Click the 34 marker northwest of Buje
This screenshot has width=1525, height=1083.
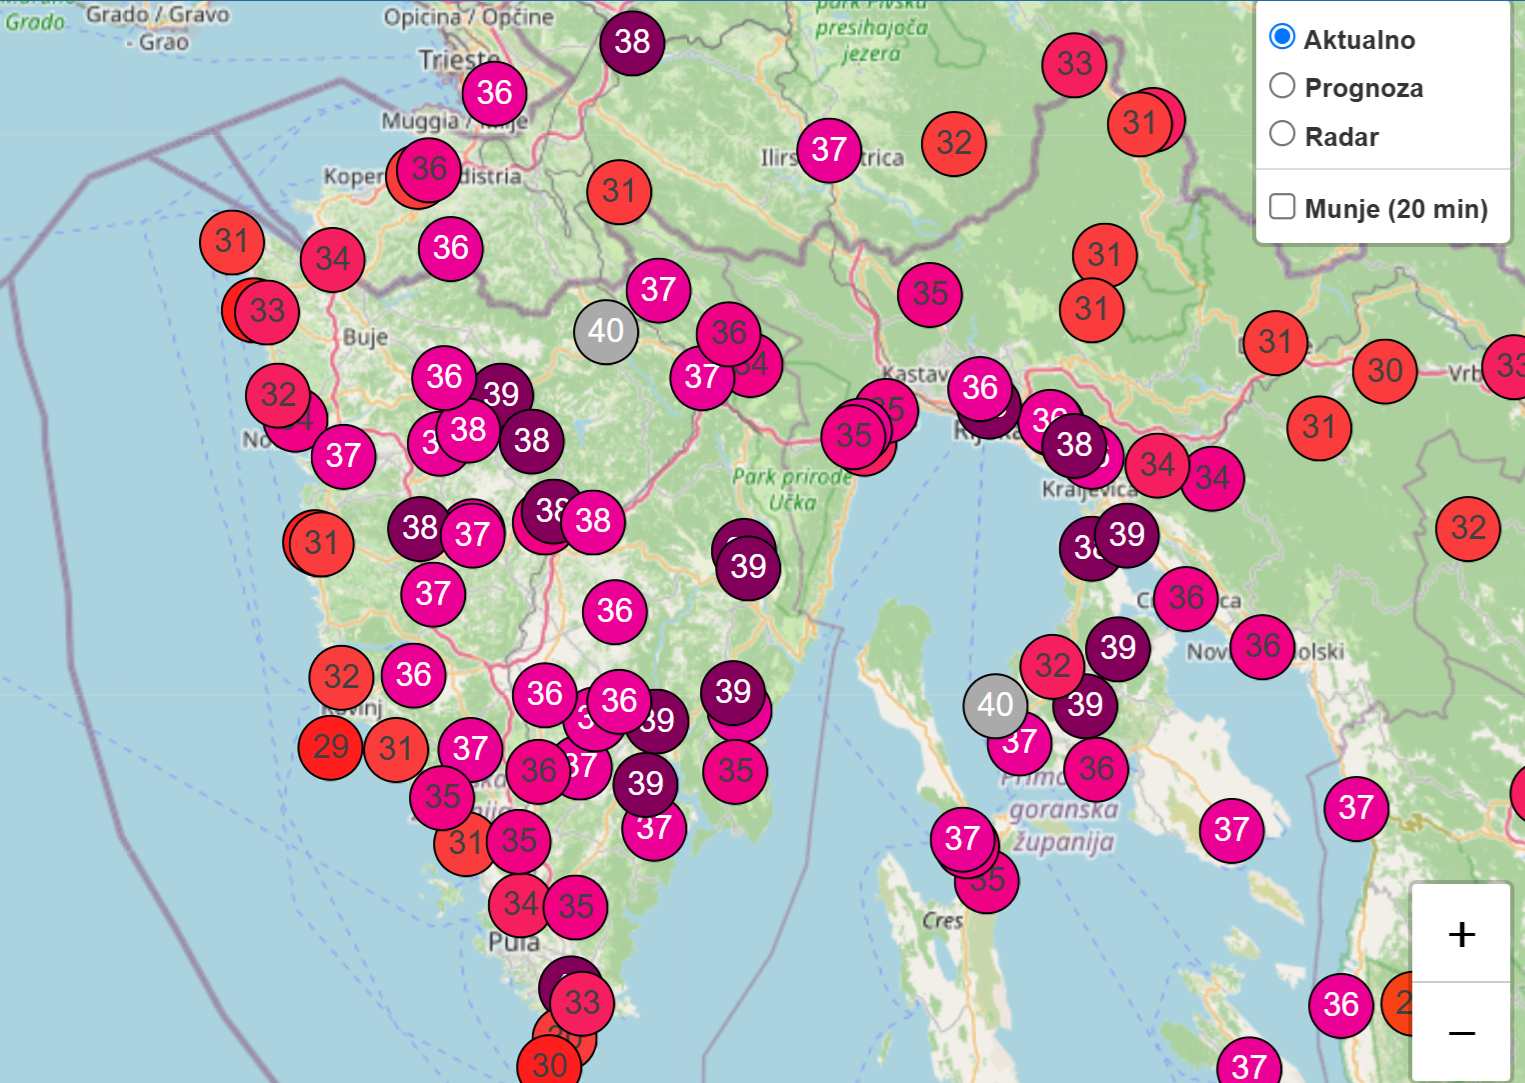332,260
